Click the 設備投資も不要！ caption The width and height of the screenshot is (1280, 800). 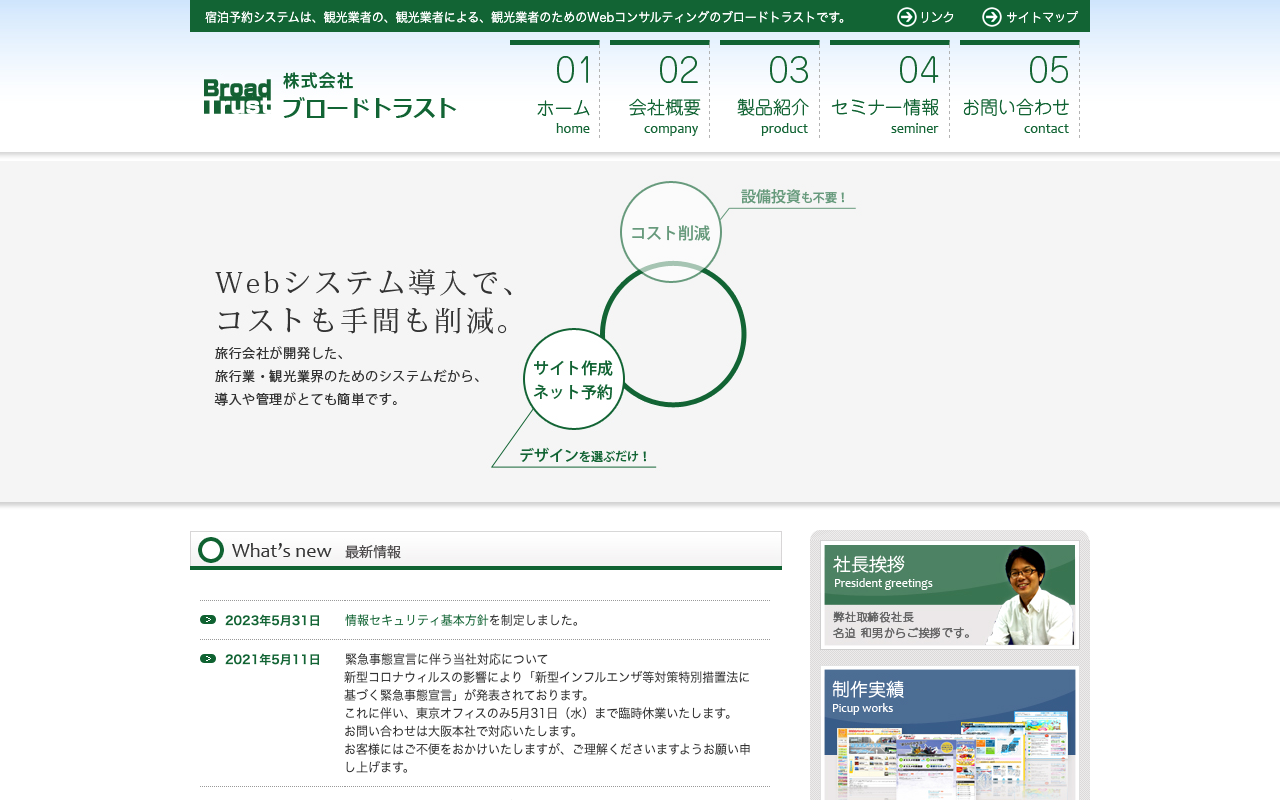pyautogui.click(x=794, y=197)
